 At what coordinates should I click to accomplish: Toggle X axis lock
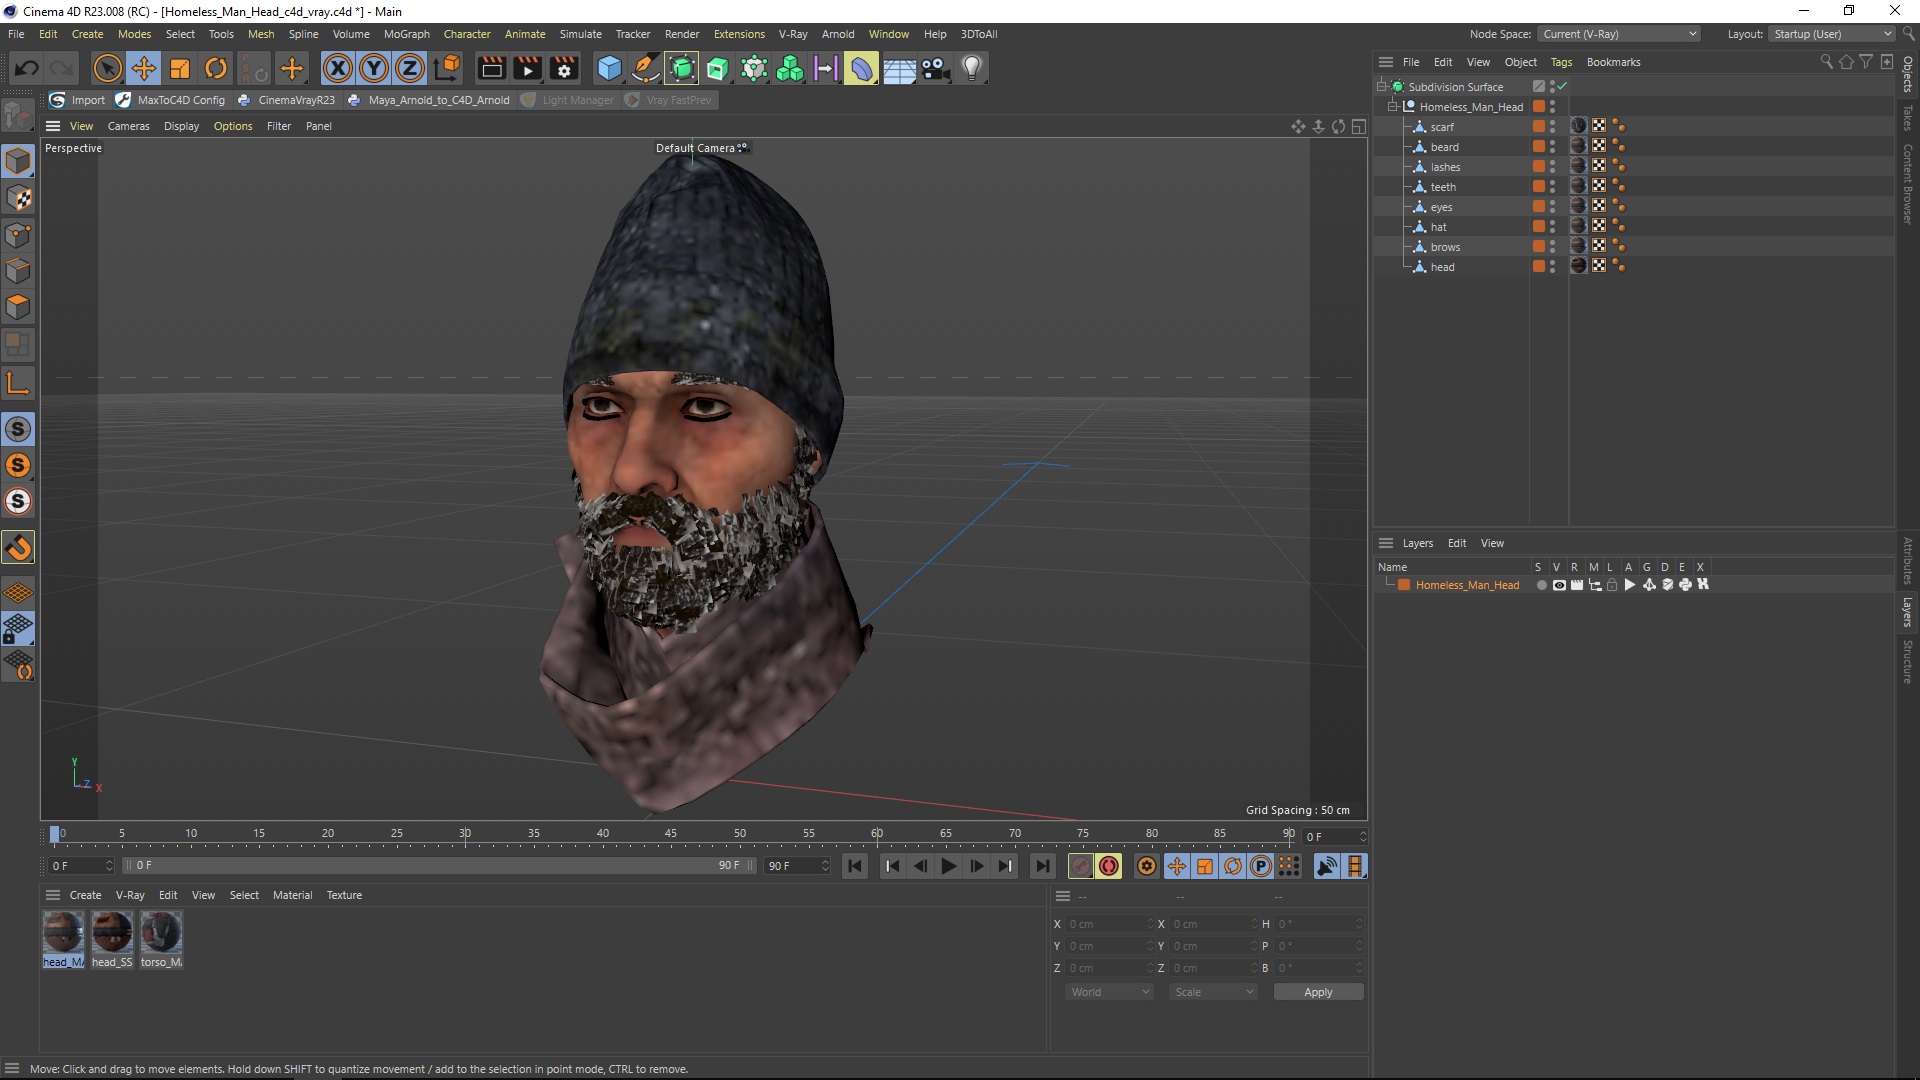(338, 68)
